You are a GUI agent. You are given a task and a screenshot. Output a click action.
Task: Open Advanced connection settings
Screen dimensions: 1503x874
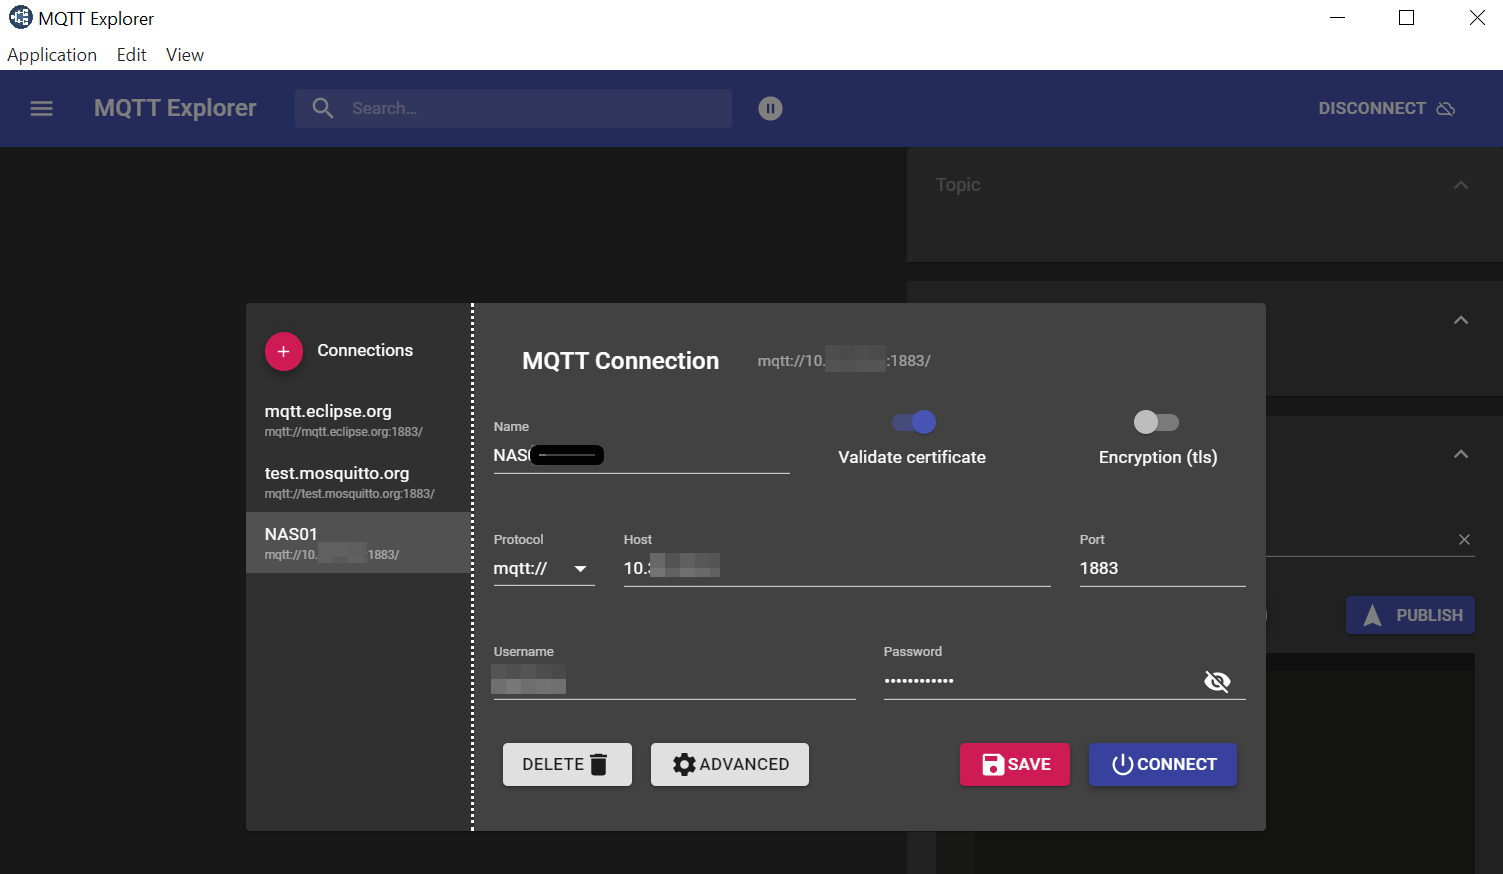(730, 764)
